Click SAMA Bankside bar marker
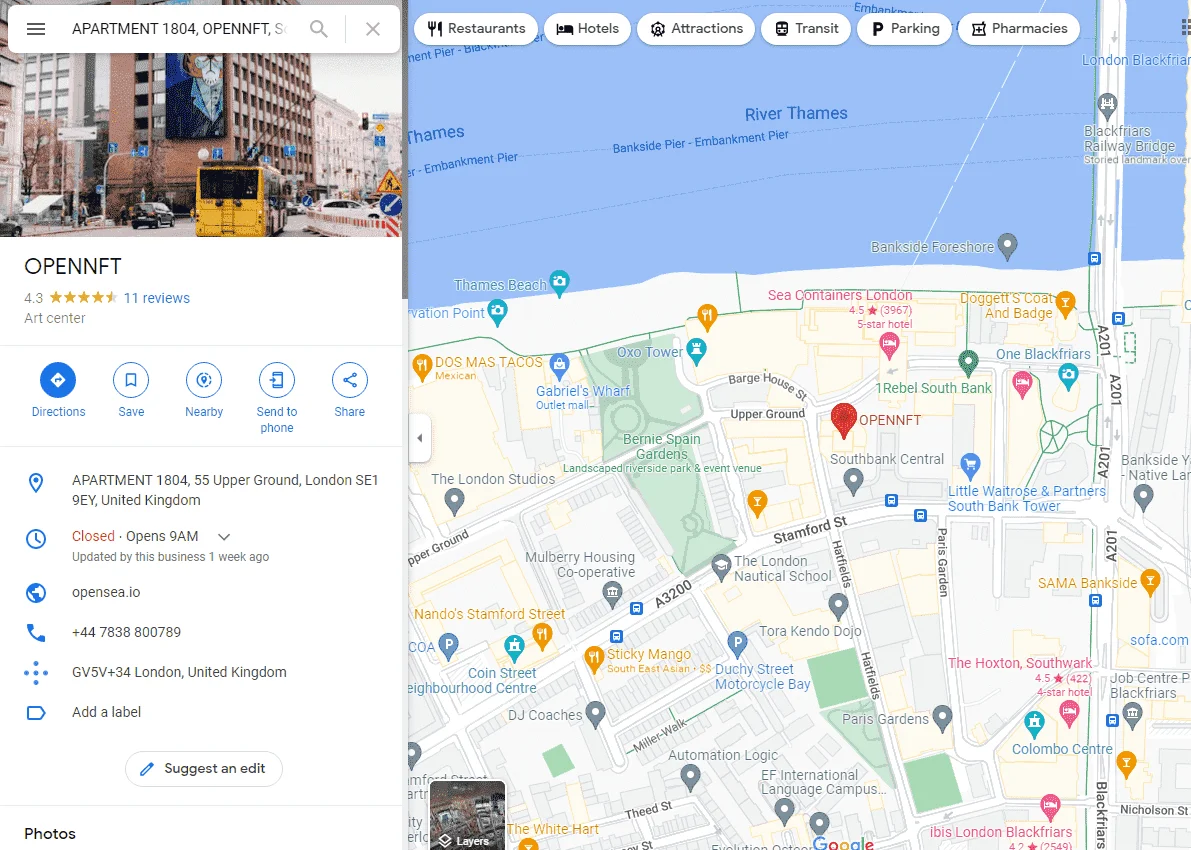The height and width of the screenshot is (850, 1191). 1150,582
